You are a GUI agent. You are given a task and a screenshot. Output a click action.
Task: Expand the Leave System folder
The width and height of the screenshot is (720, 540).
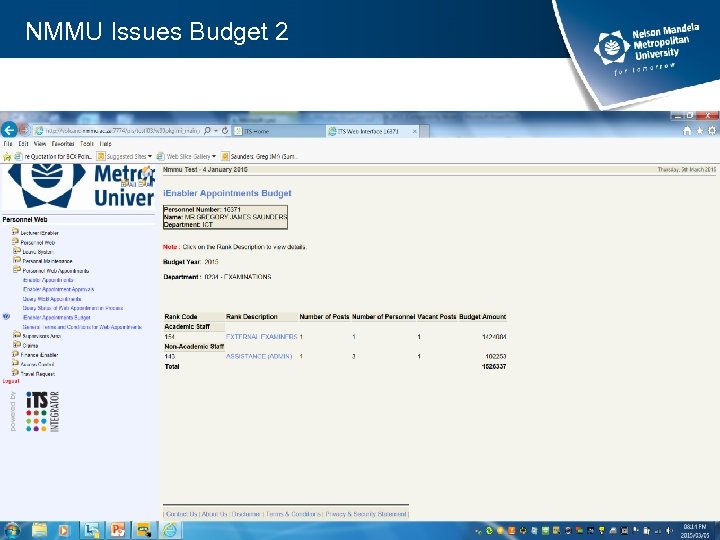coord(17,251)
